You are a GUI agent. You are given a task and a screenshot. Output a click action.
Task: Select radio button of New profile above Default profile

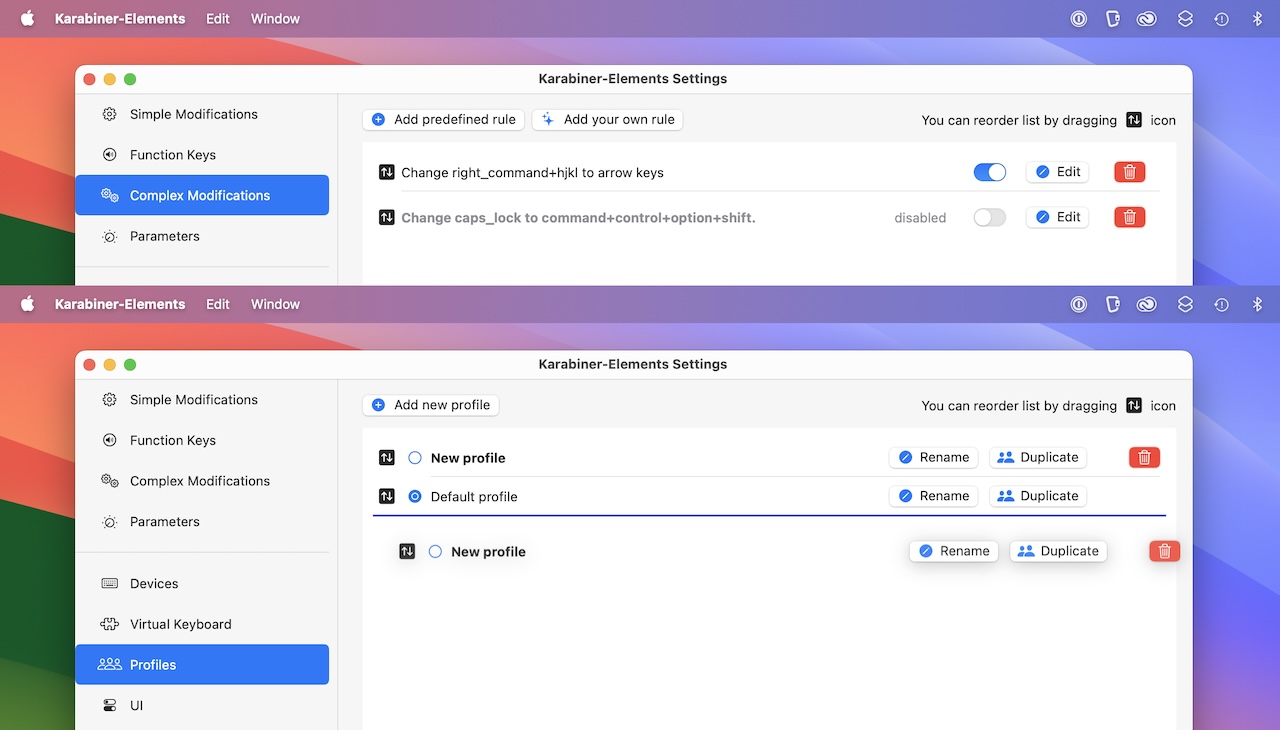415,458
